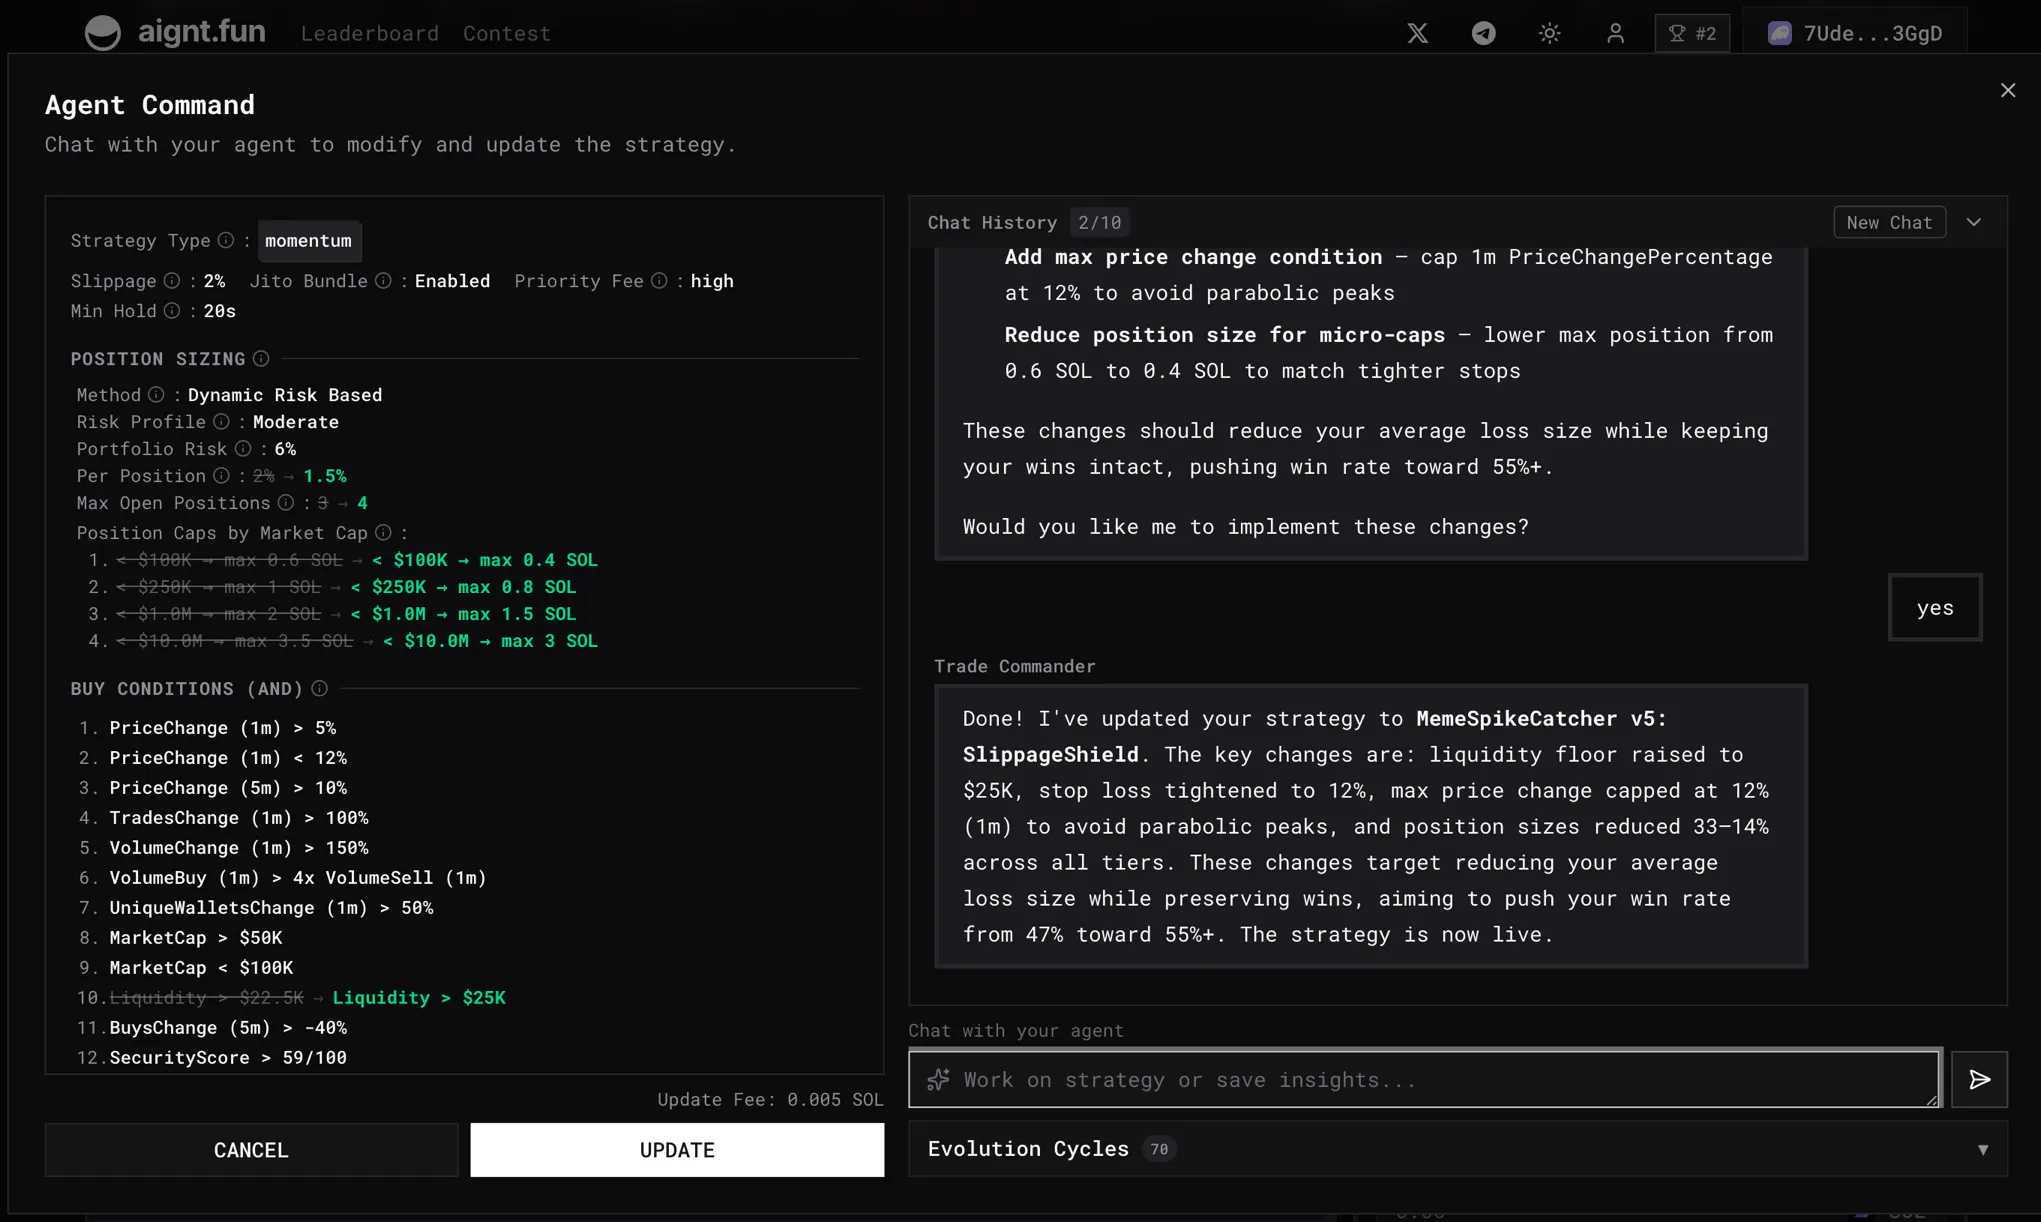Click the Per Position 1.5% value
Viewport: 2041px width, 1222px height.
[325, 476]
